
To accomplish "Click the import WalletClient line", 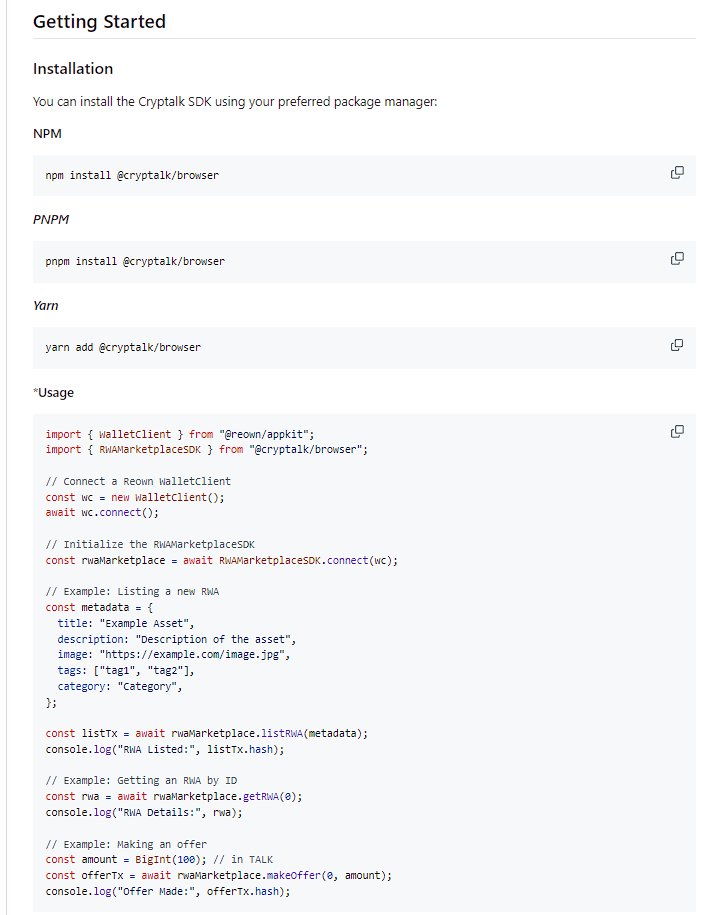I will 180,434.
